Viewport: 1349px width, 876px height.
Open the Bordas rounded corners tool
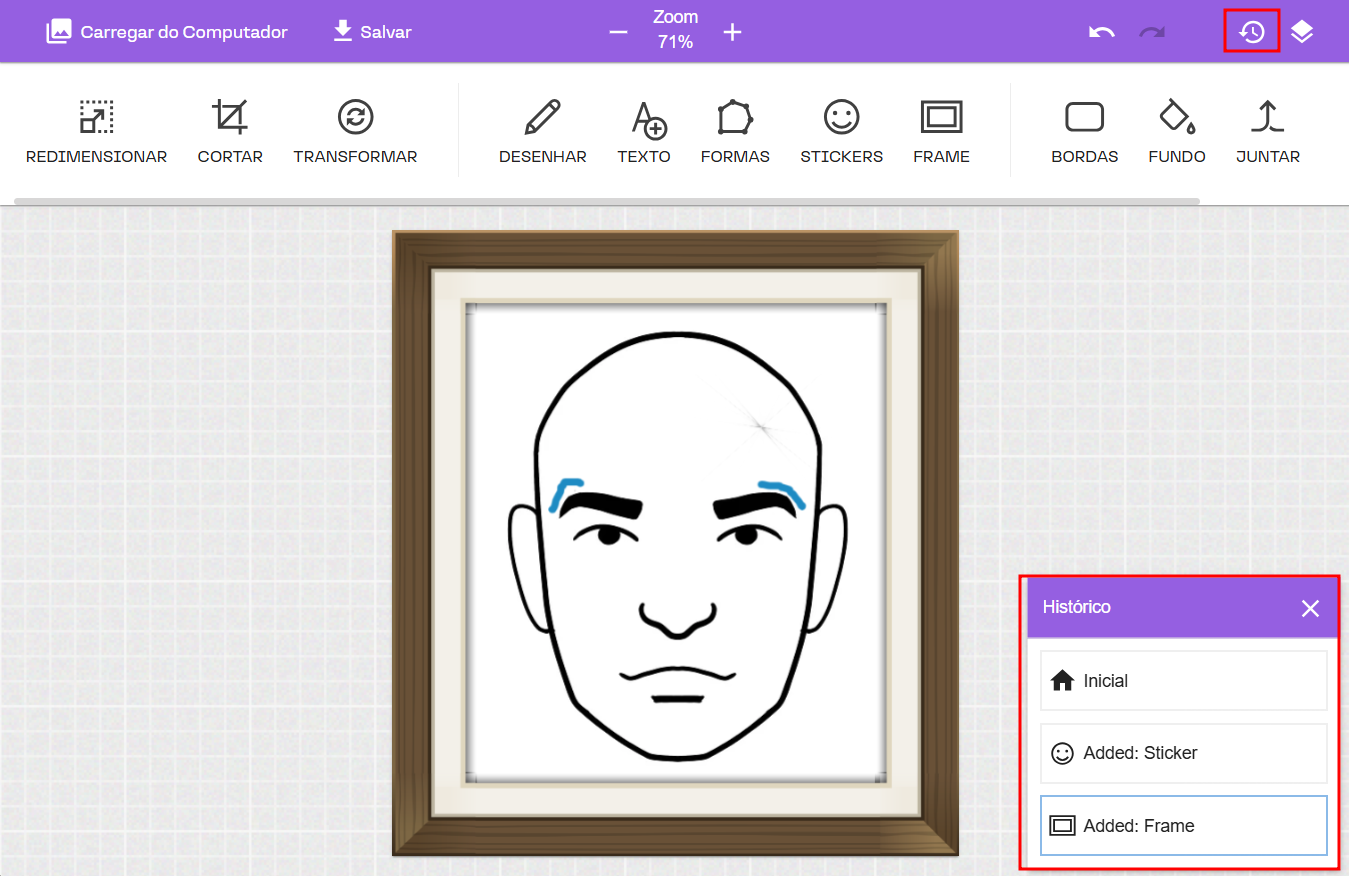pos(1084,131)
